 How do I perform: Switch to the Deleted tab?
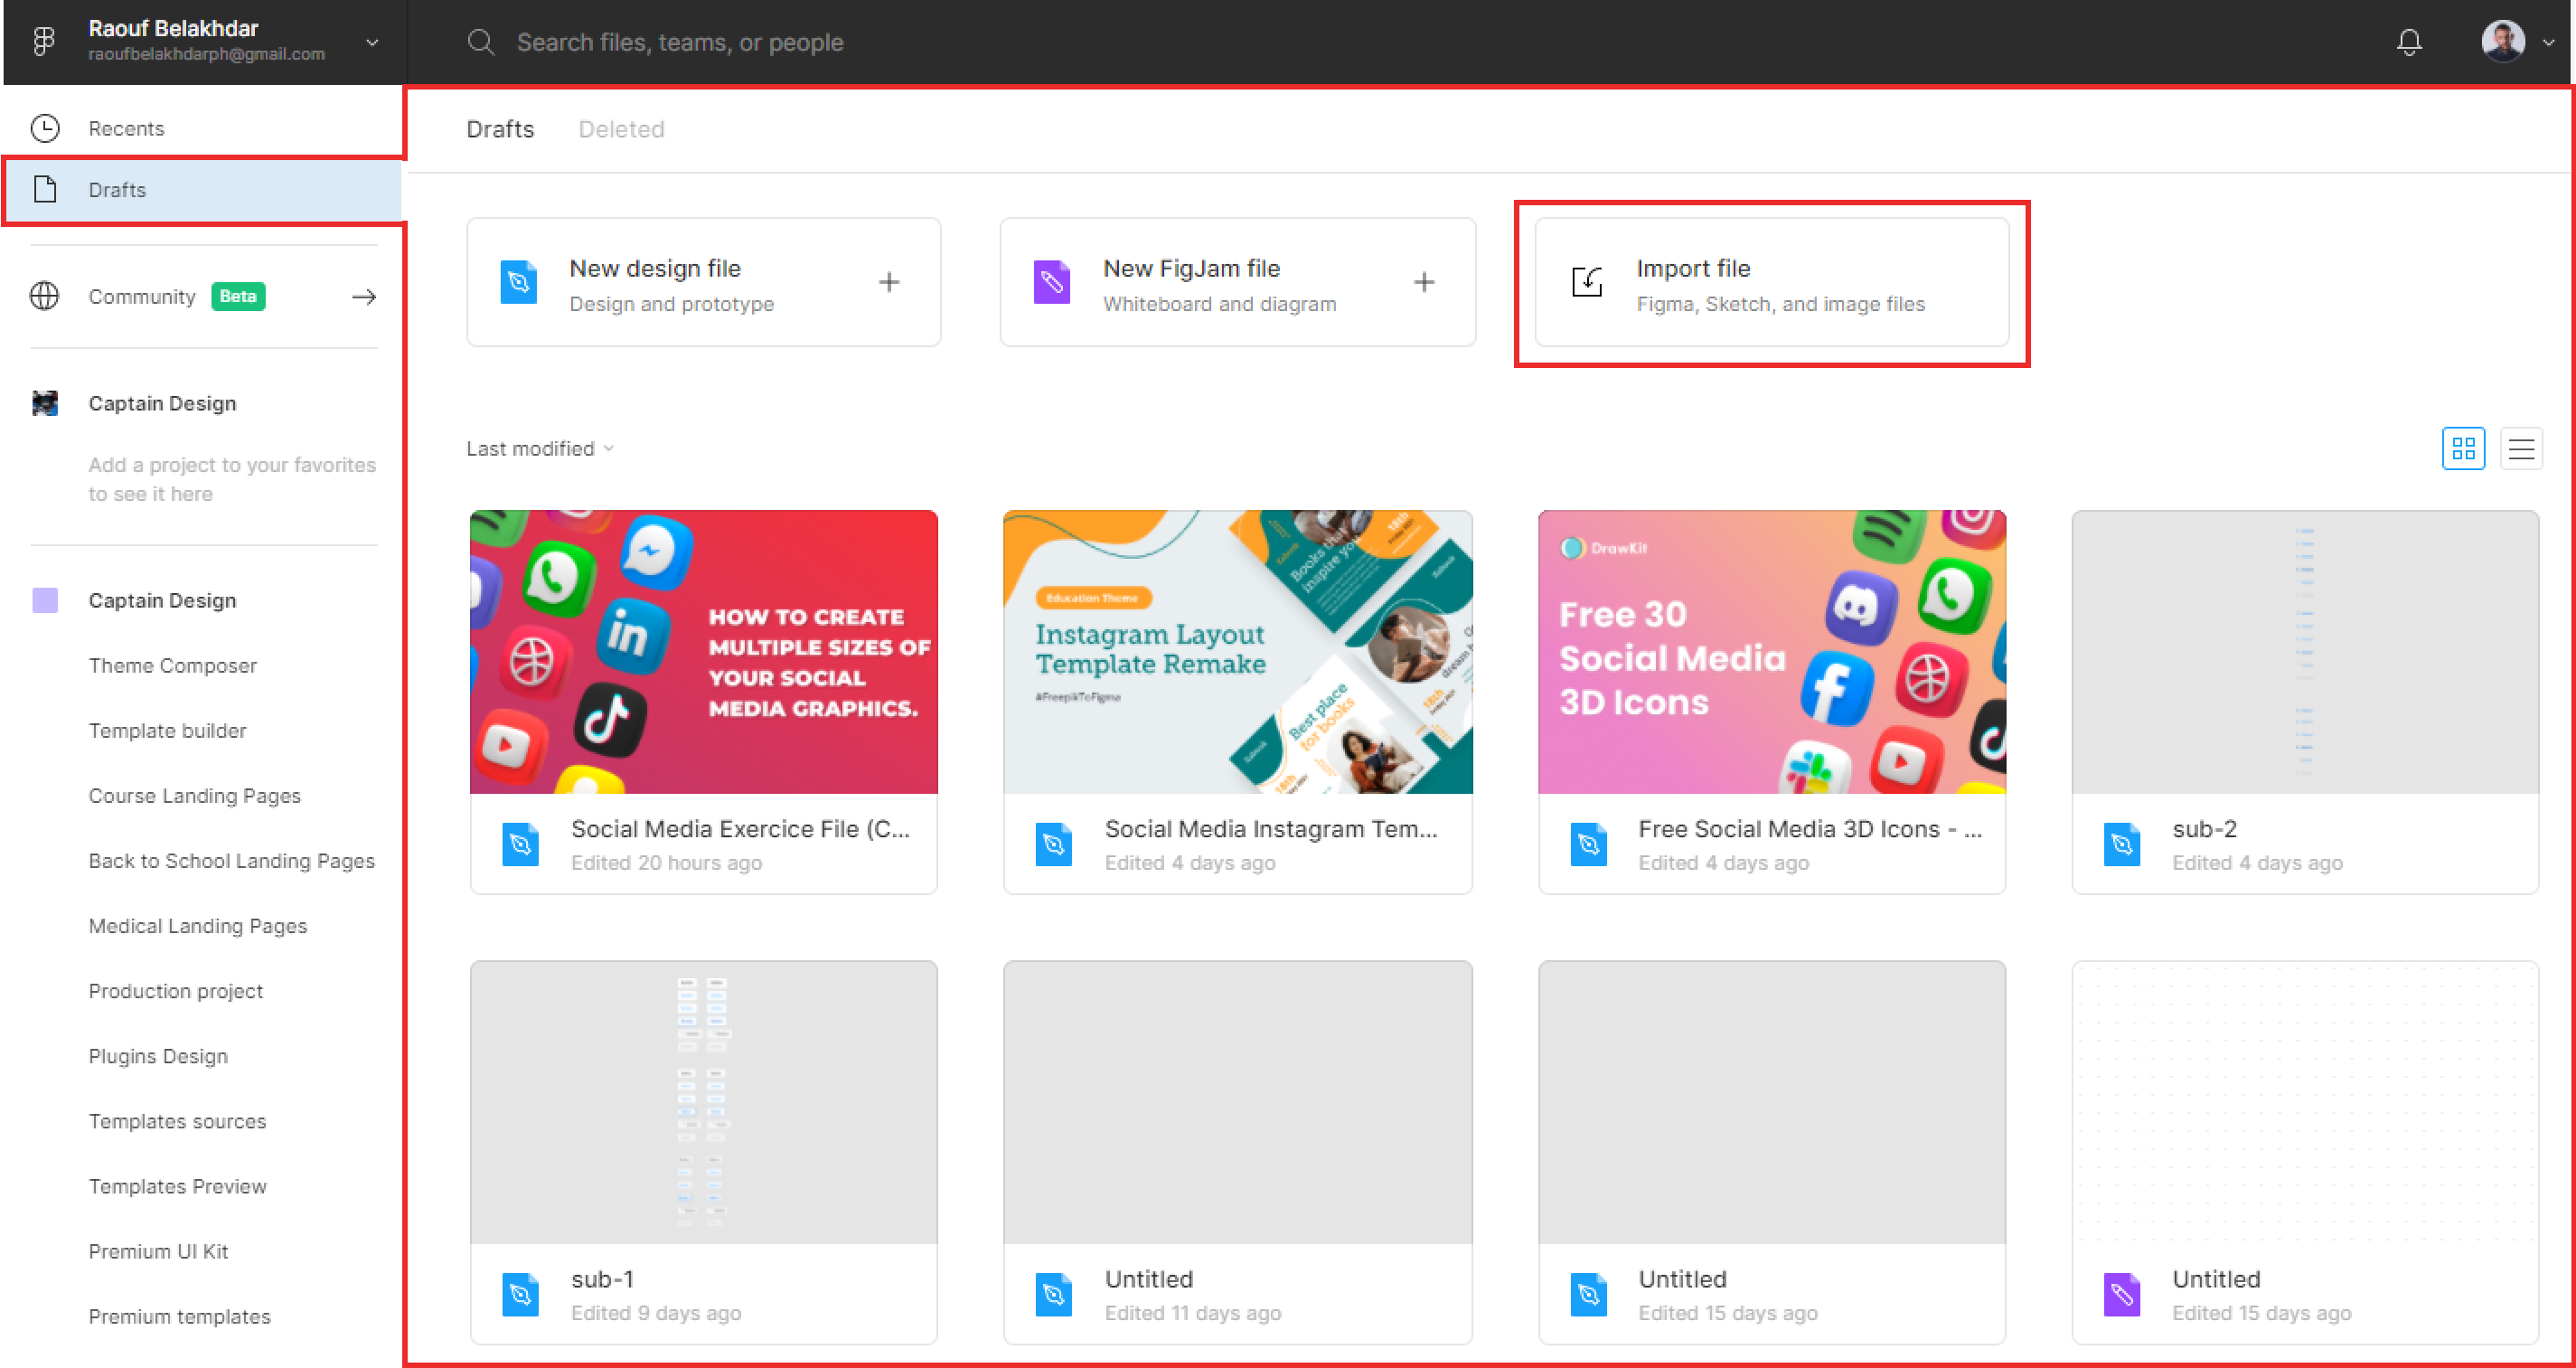click(621, 128)
